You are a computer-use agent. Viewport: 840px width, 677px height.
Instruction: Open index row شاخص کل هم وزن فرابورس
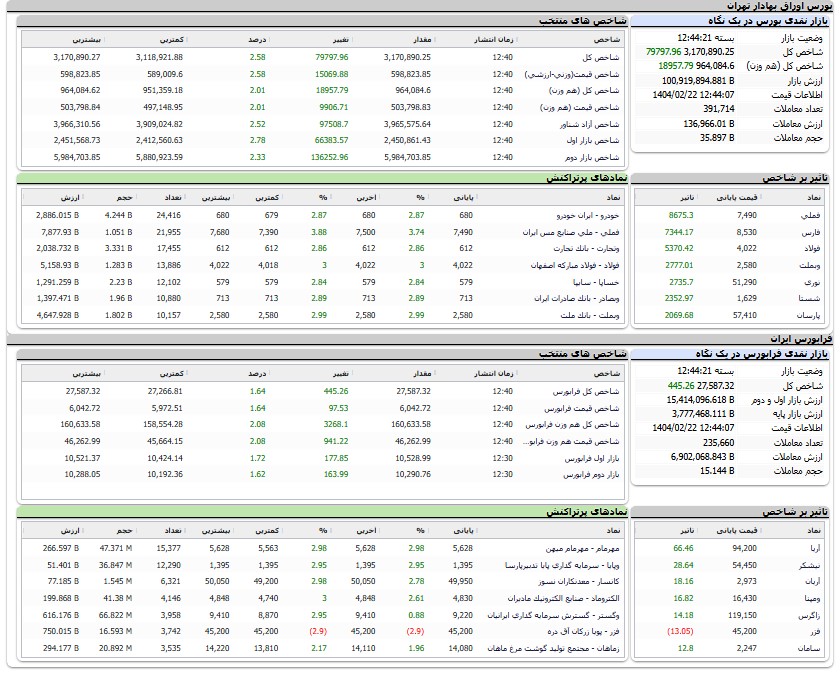pos(323,425)
